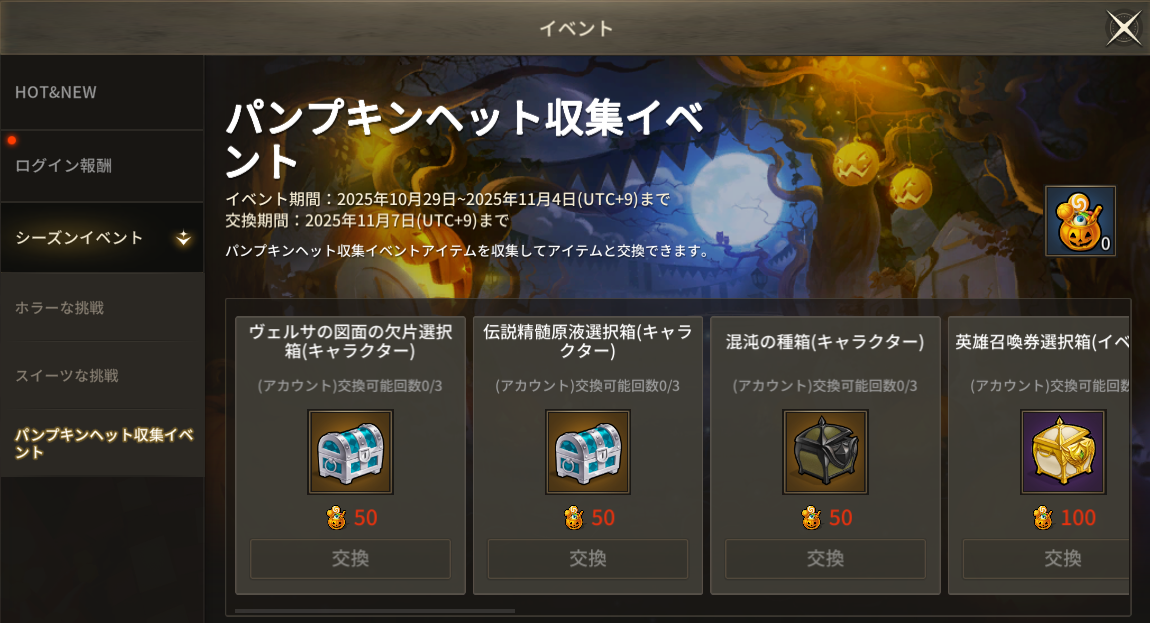
Task: Exchange the 伝説精髄原液選択箱 with 交換 button
Action: pyautogui.click(x=587, y=559)
